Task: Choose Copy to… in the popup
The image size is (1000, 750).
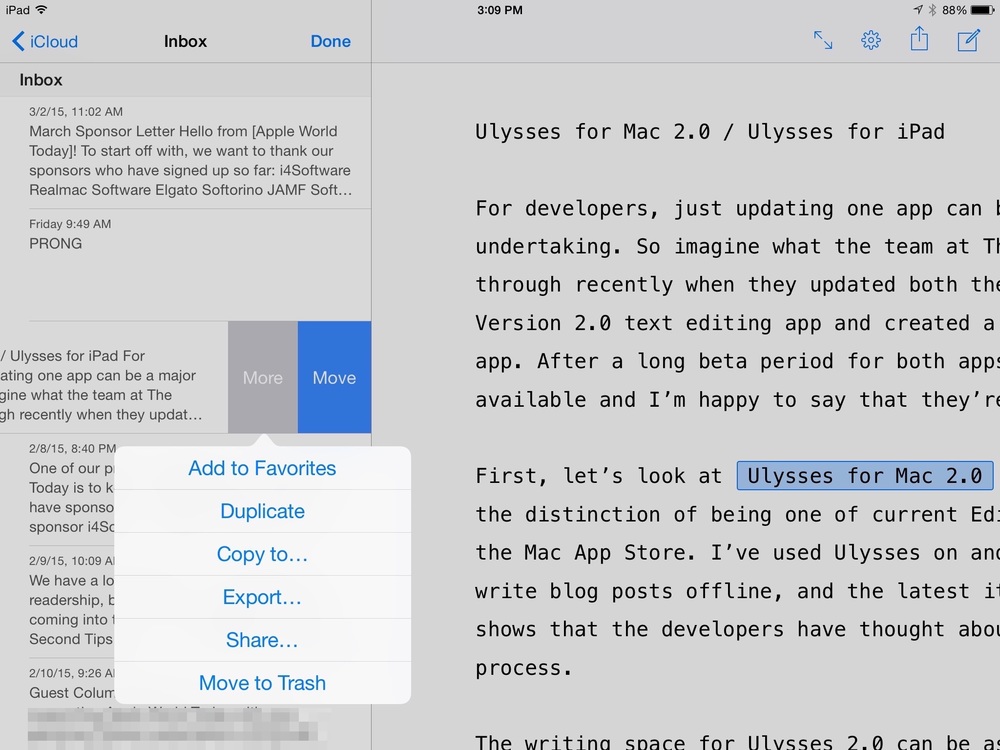Action: coord(262,554)
